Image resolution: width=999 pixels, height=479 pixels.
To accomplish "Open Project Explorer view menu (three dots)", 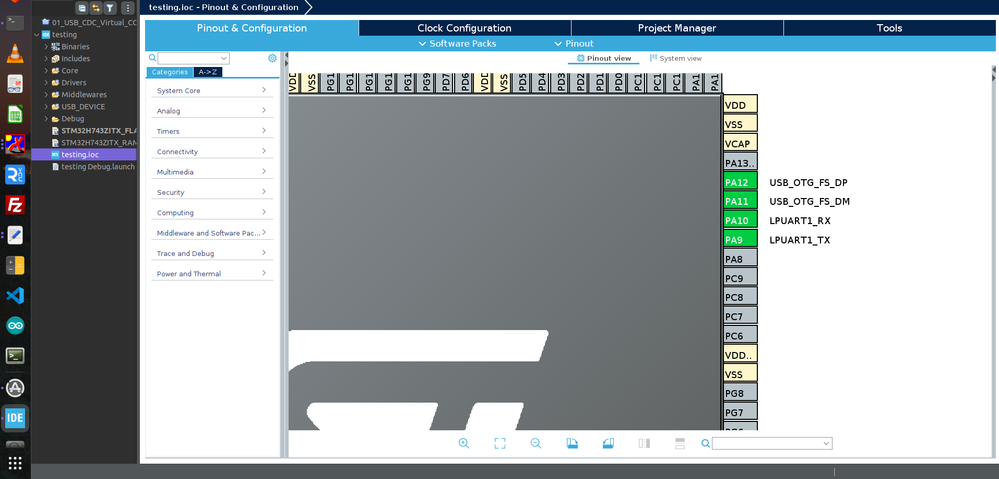I will coord(127,8).
